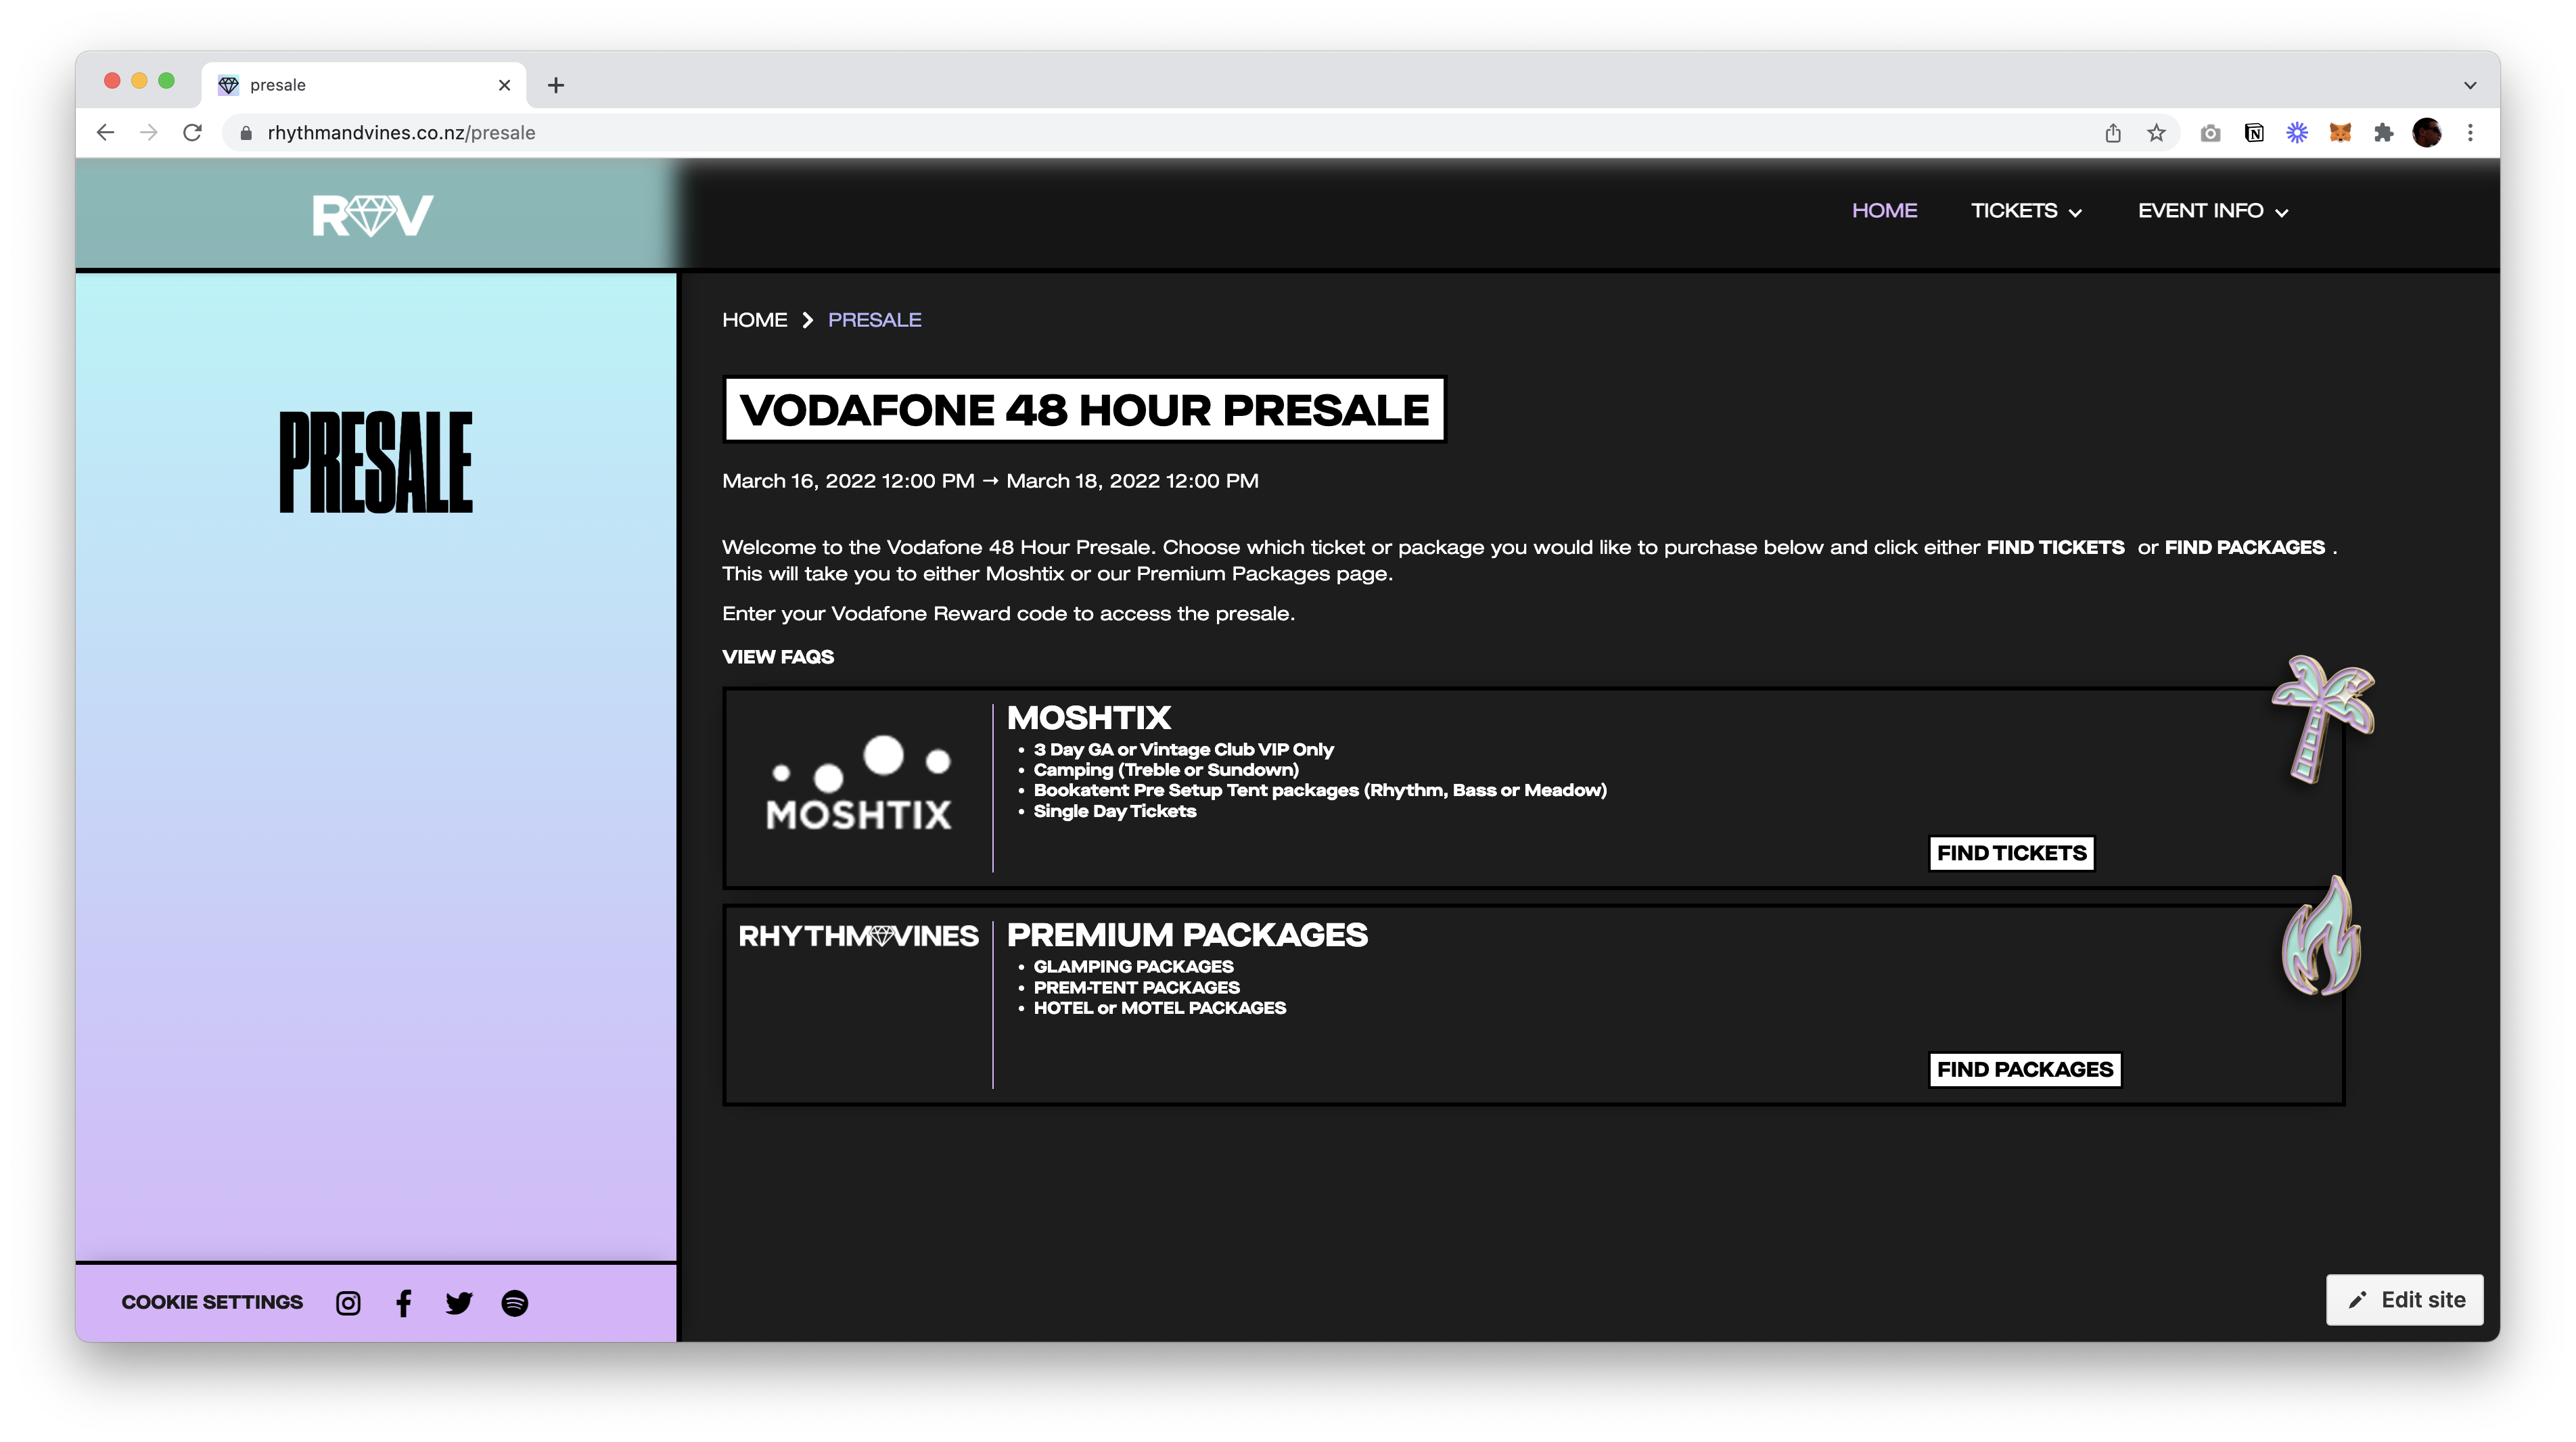The width and height of the screenshot is (2576, 1442).
Task: Click the breadcrumb chevron separator
Action: pyautogui.click(x=808, y=320)
